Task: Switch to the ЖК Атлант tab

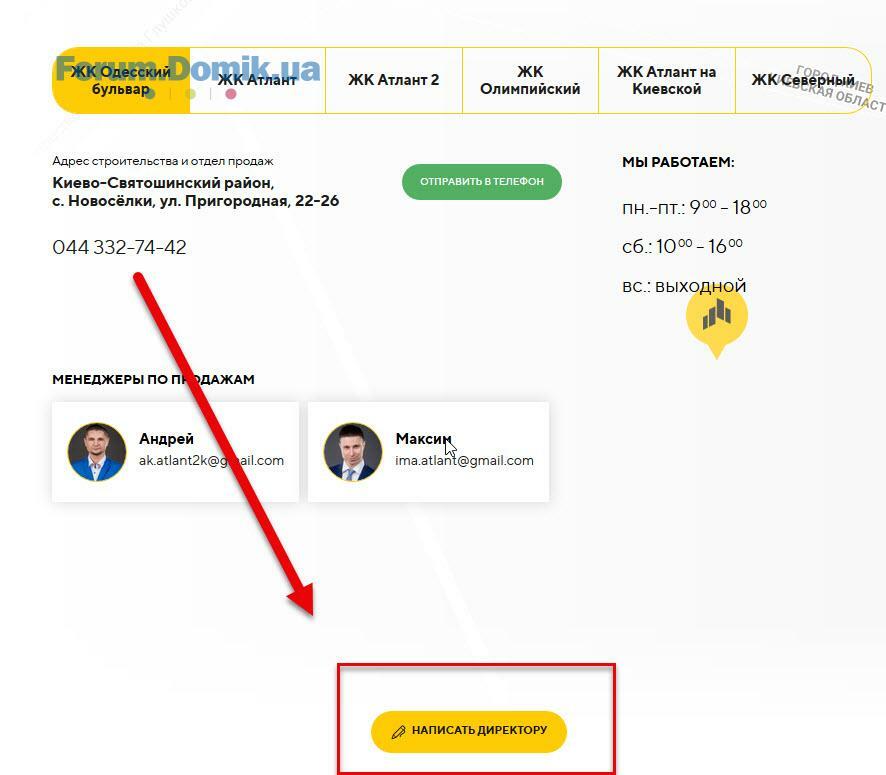Action: (x=257, y=80)
